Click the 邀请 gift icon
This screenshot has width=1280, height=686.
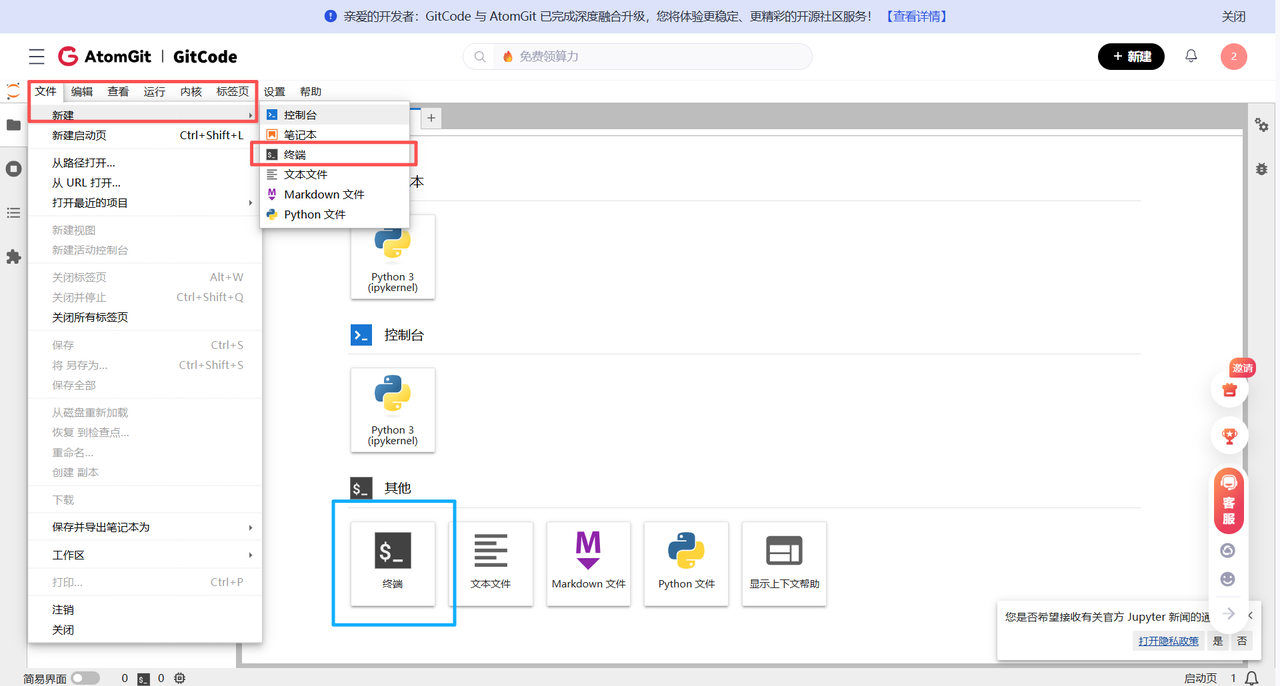coord(1230,388)
